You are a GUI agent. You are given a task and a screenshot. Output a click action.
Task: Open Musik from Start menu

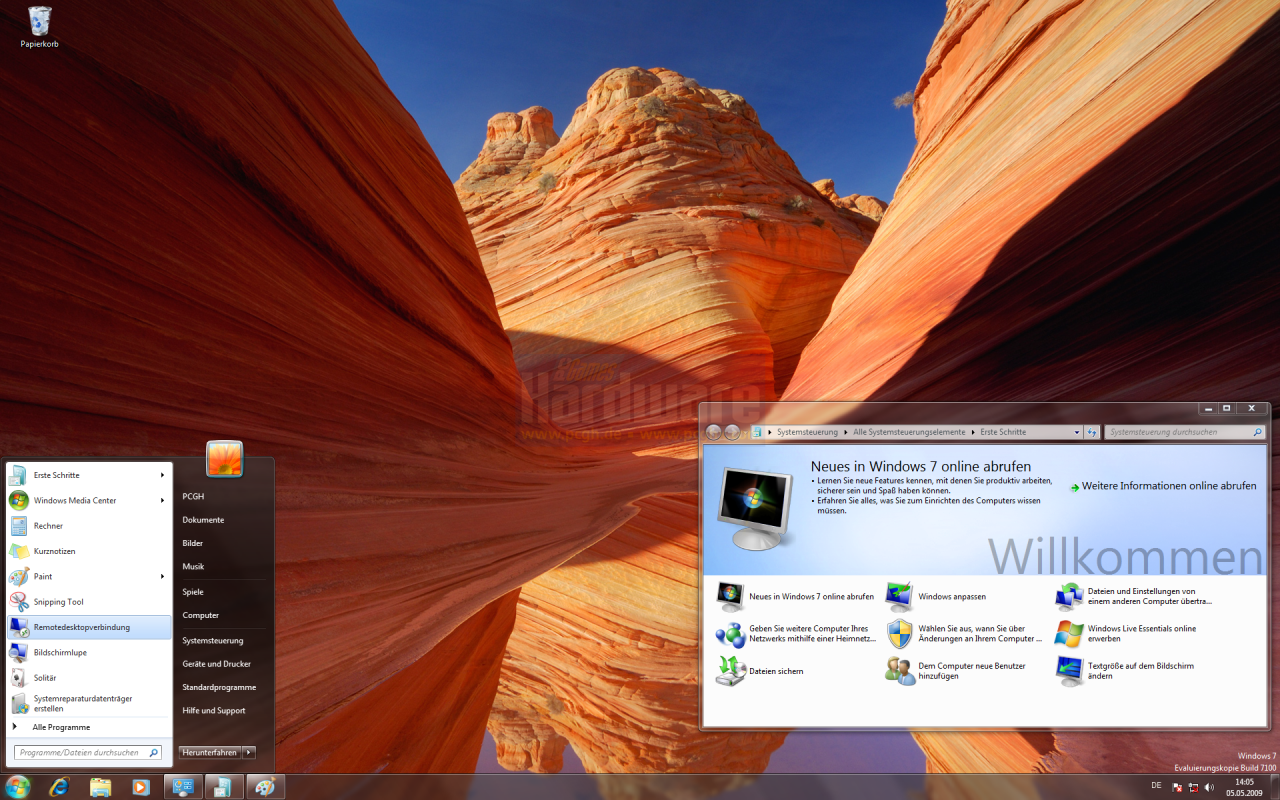(x=193, y=566)
